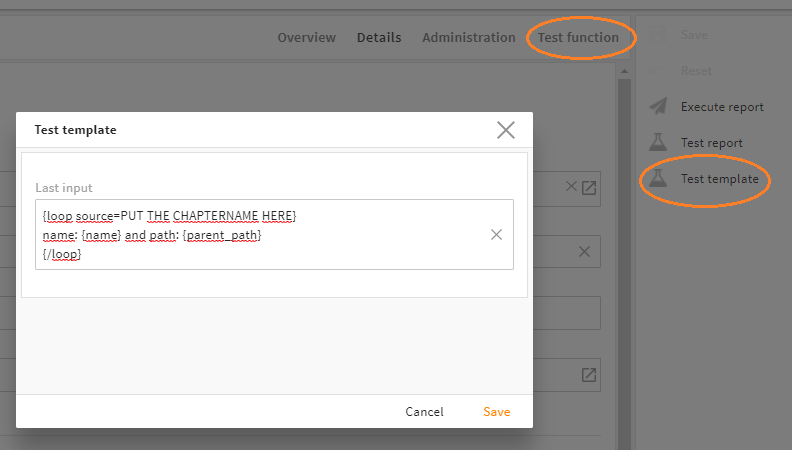Image resolution: width=792 pixels, height=450 pixels.
Task: Click the Execute report paper plane icon
Action: 658,107
